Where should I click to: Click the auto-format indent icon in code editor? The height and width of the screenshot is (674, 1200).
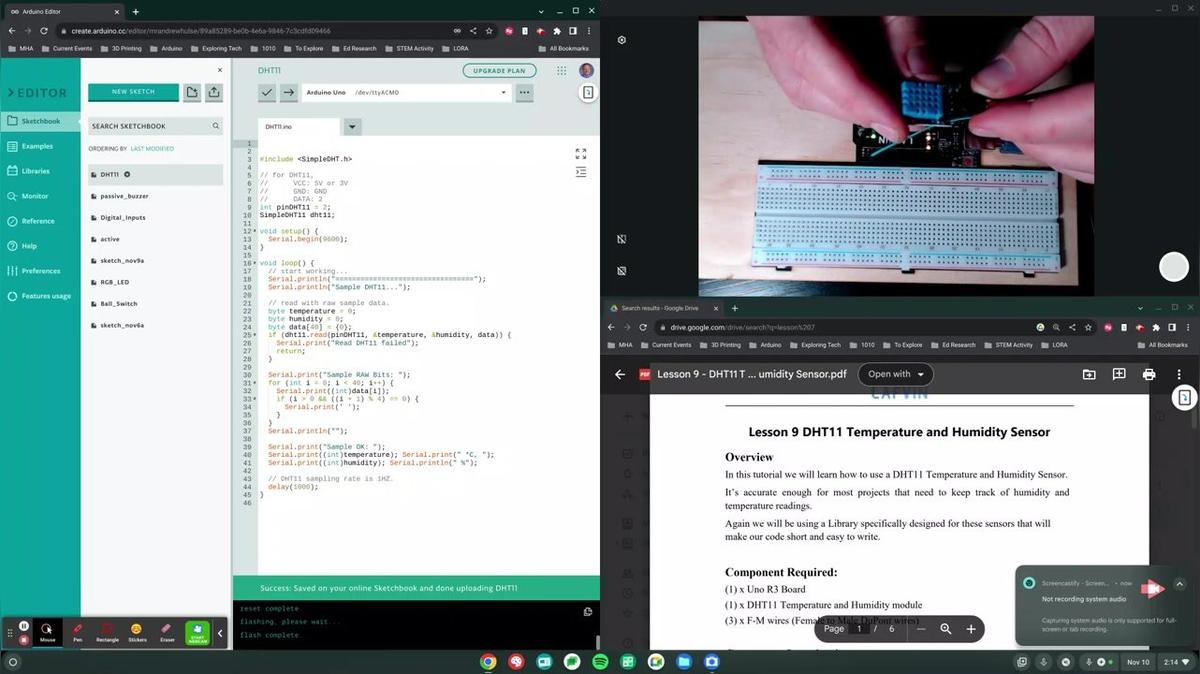pos(581,172)
